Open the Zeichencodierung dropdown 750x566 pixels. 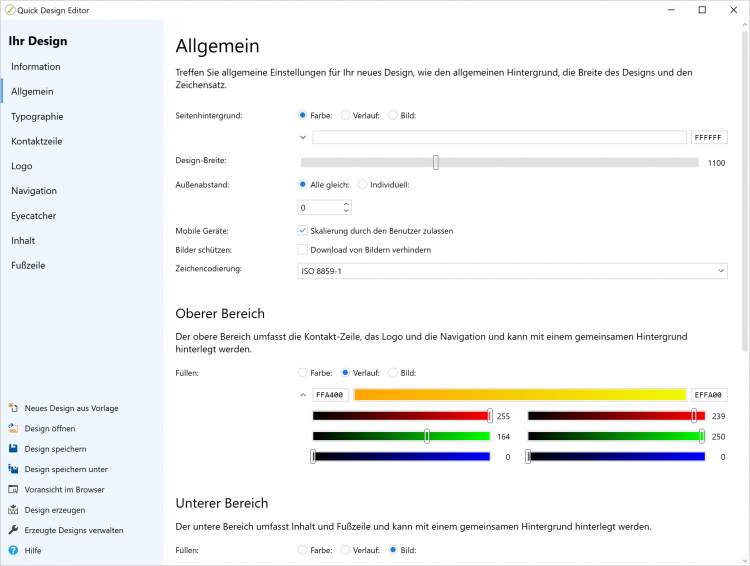pos(513,270)
